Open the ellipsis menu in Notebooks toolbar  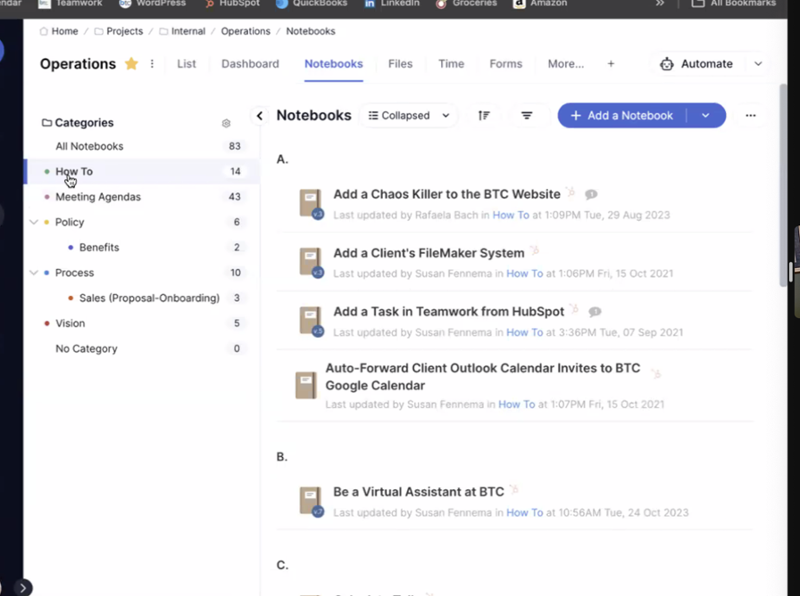[x=750, y=116]
